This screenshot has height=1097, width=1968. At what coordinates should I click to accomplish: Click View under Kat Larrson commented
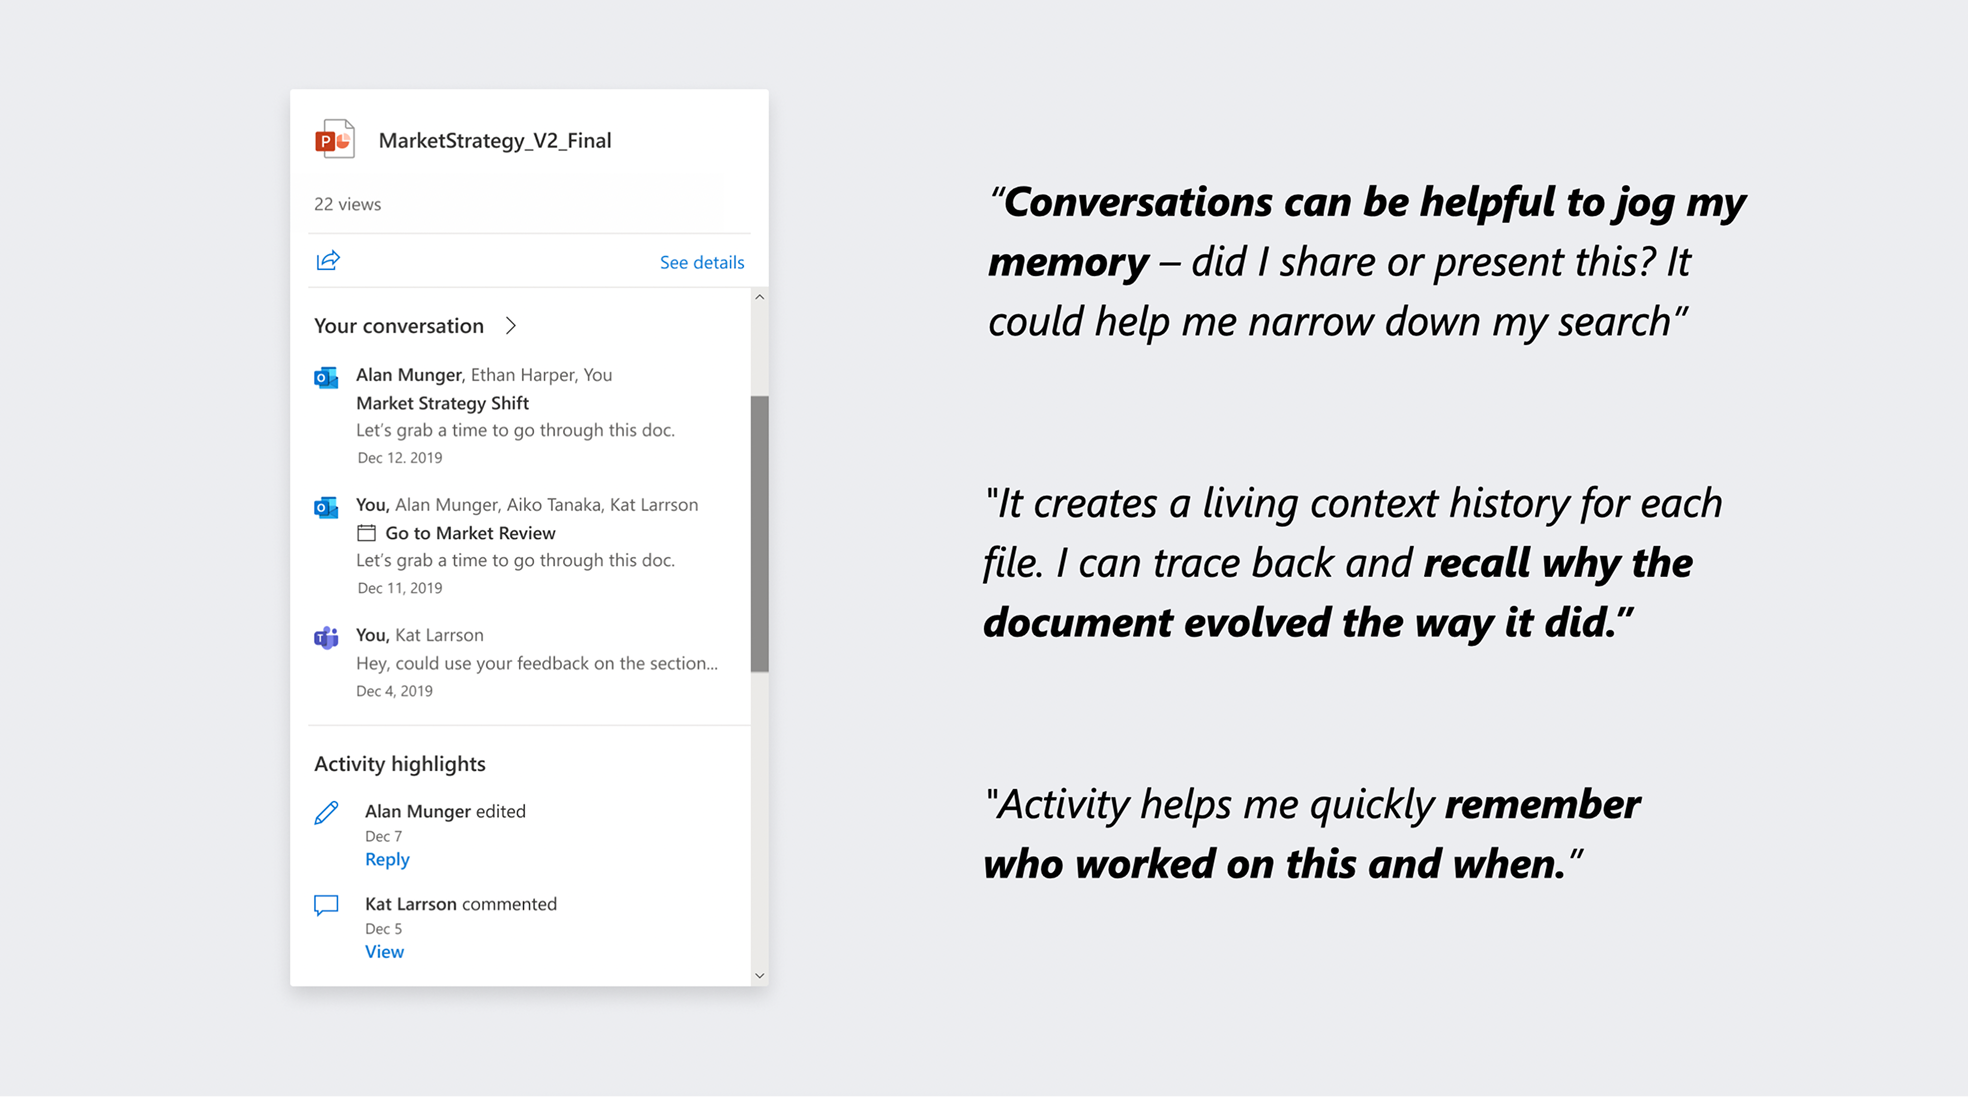coord(384,951)
